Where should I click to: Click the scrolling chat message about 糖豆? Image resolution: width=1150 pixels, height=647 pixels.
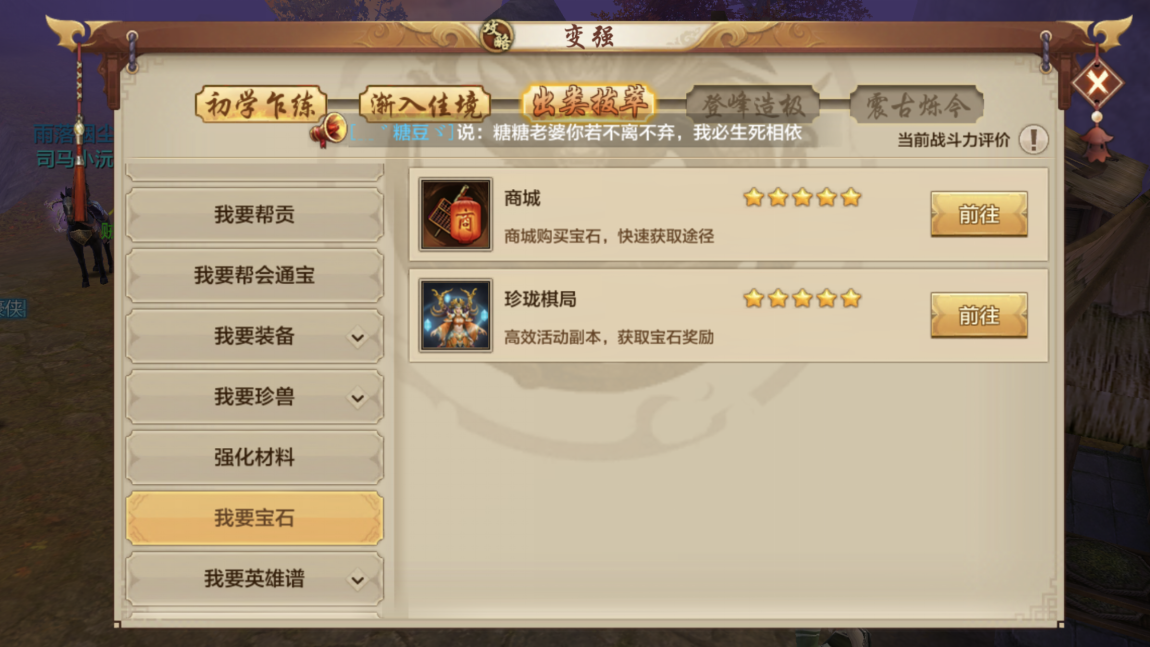pos(576,133)
